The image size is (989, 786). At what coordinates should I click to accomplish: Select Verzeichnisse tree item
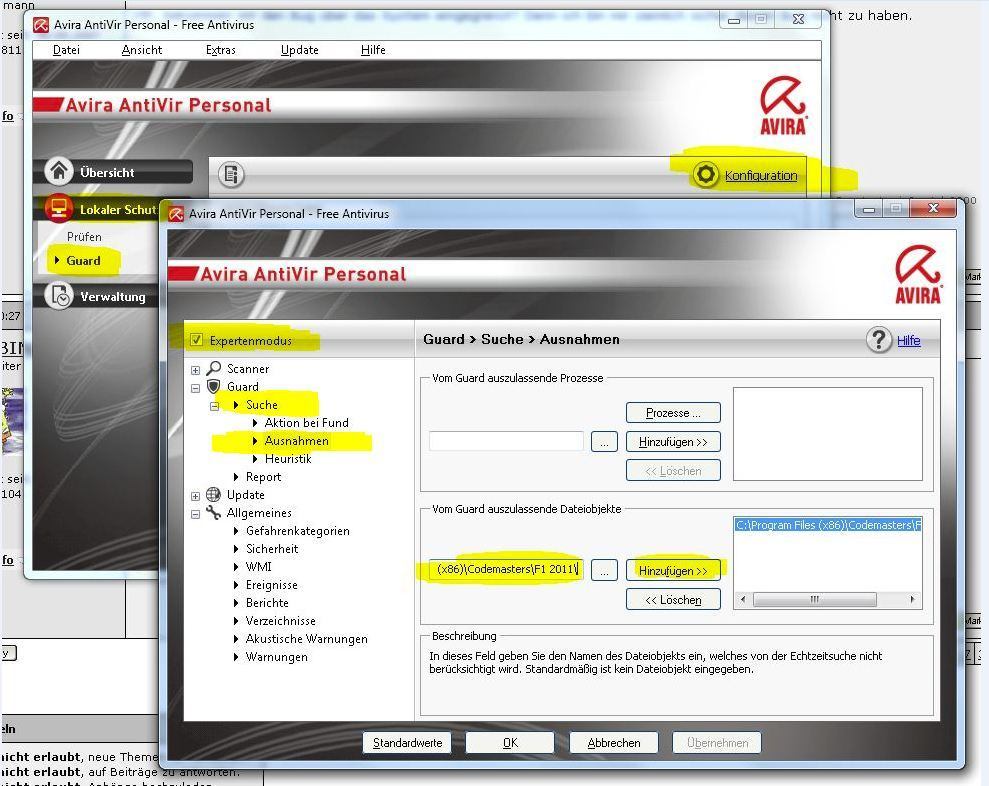[281, 621]
